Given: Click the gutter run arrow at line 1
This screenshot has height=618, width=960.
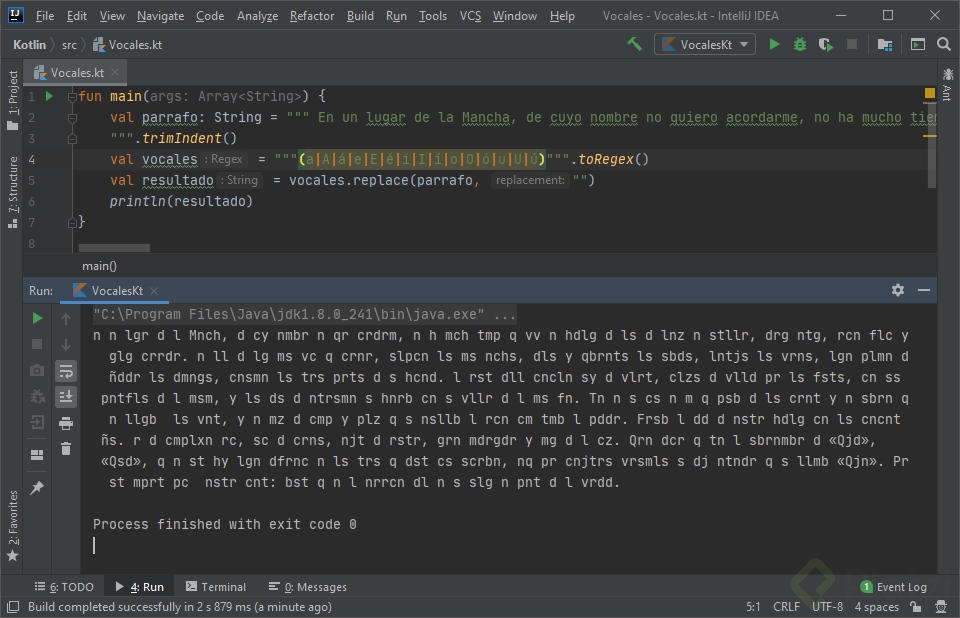Looking at the screenshot, I should point(49,96).
